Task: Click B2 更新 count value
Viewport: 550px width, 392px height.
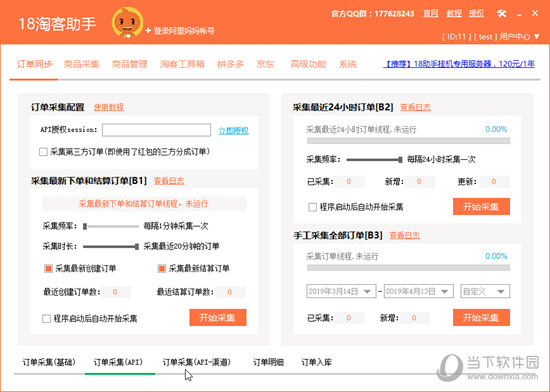Action: coord(494,182)
